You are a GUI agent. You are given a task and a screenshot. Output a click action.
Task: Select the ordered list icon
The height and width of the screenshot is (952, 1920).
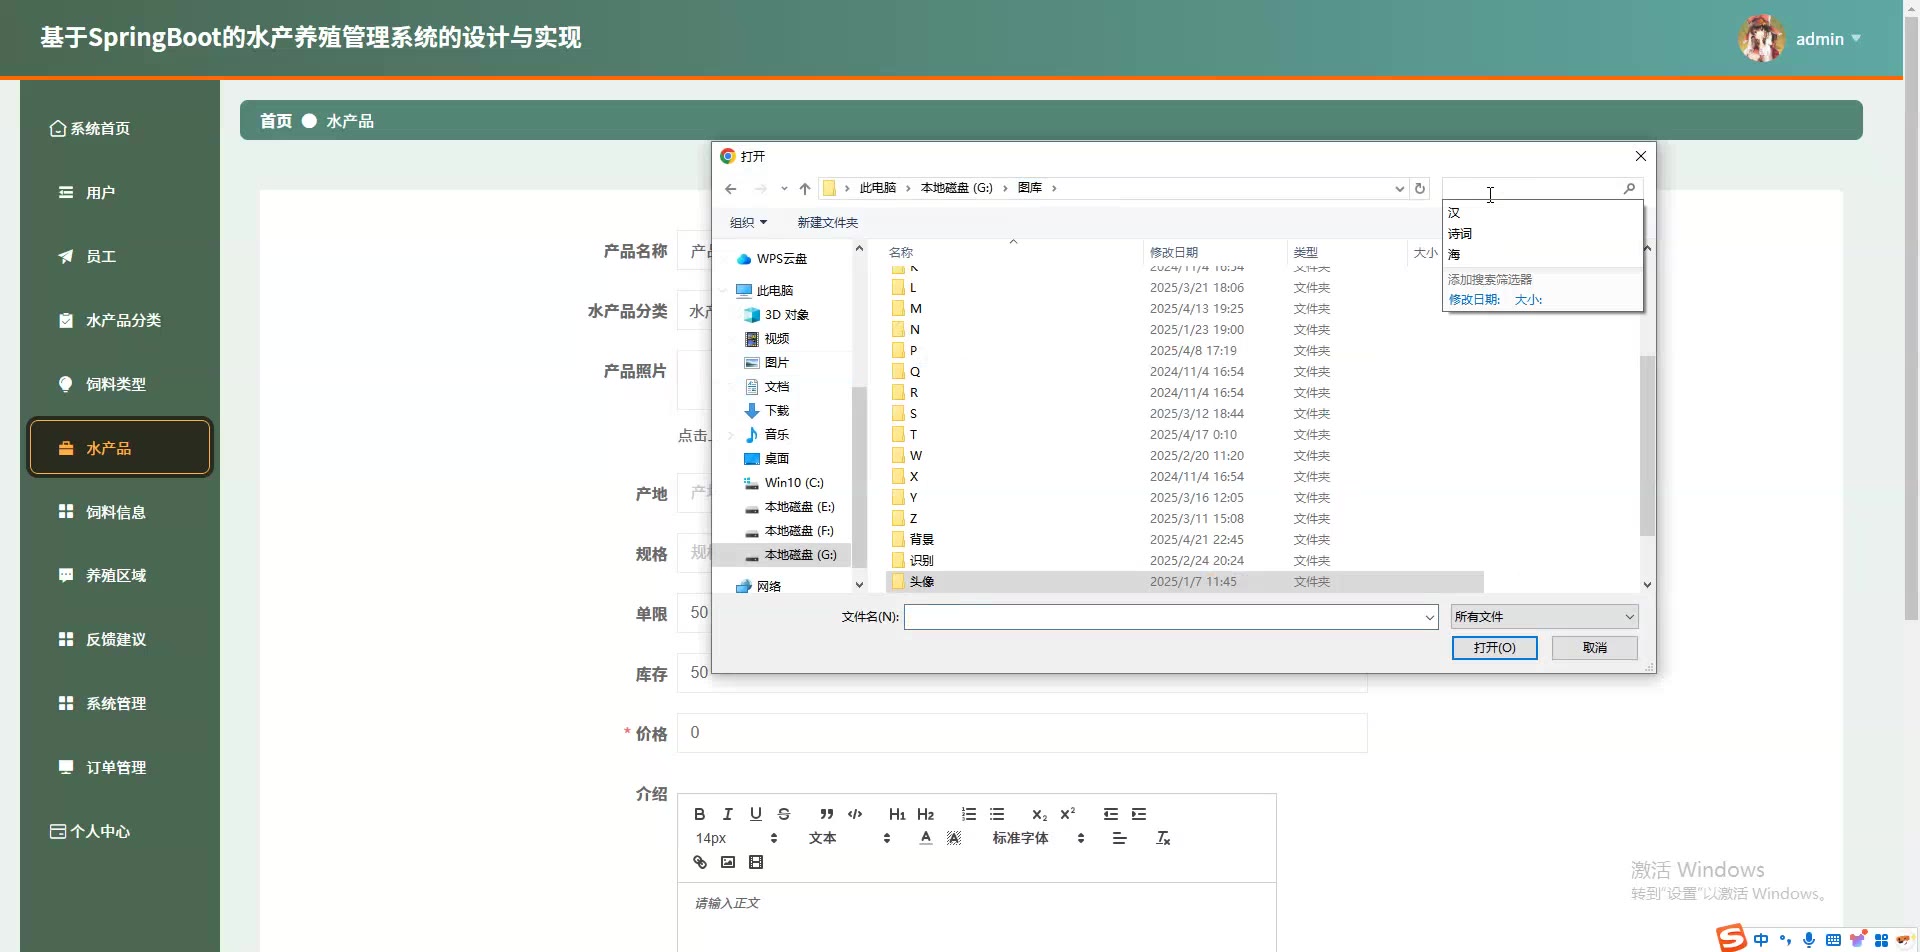(x=968, y=814)
